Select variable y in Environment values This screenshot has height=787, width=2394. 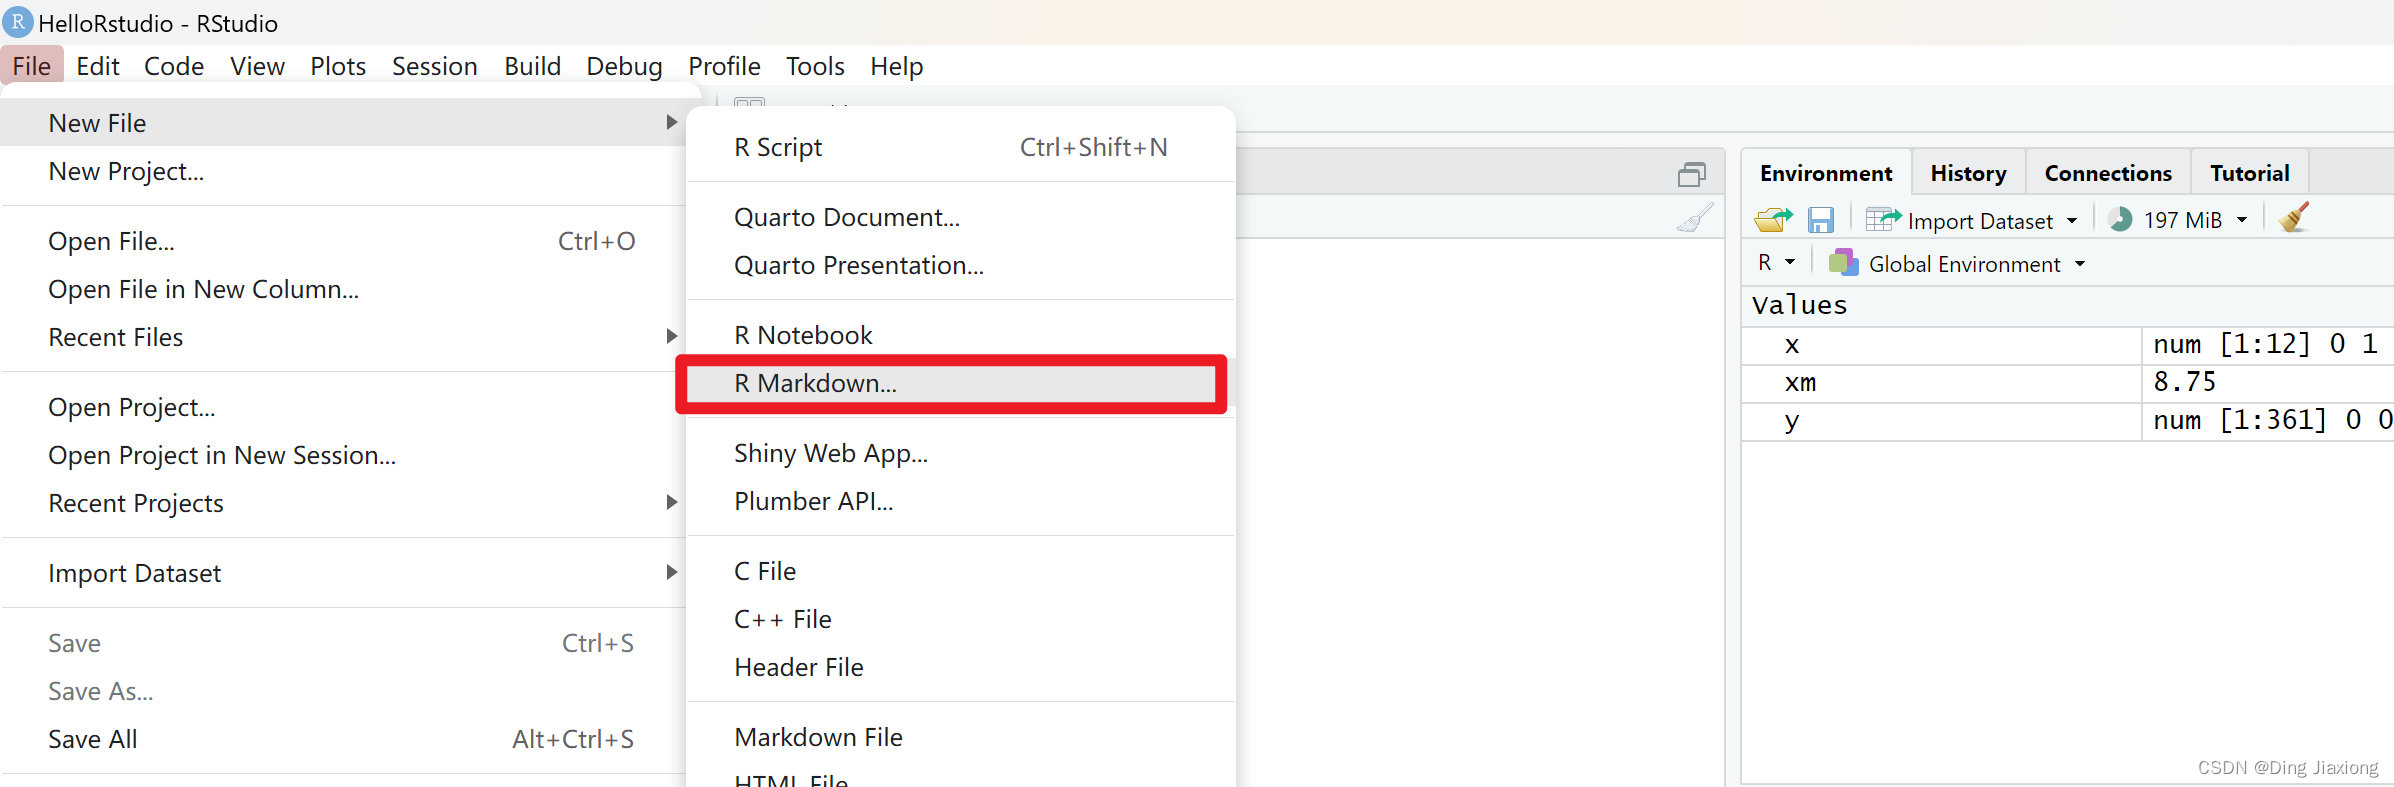coord(1792,421)
